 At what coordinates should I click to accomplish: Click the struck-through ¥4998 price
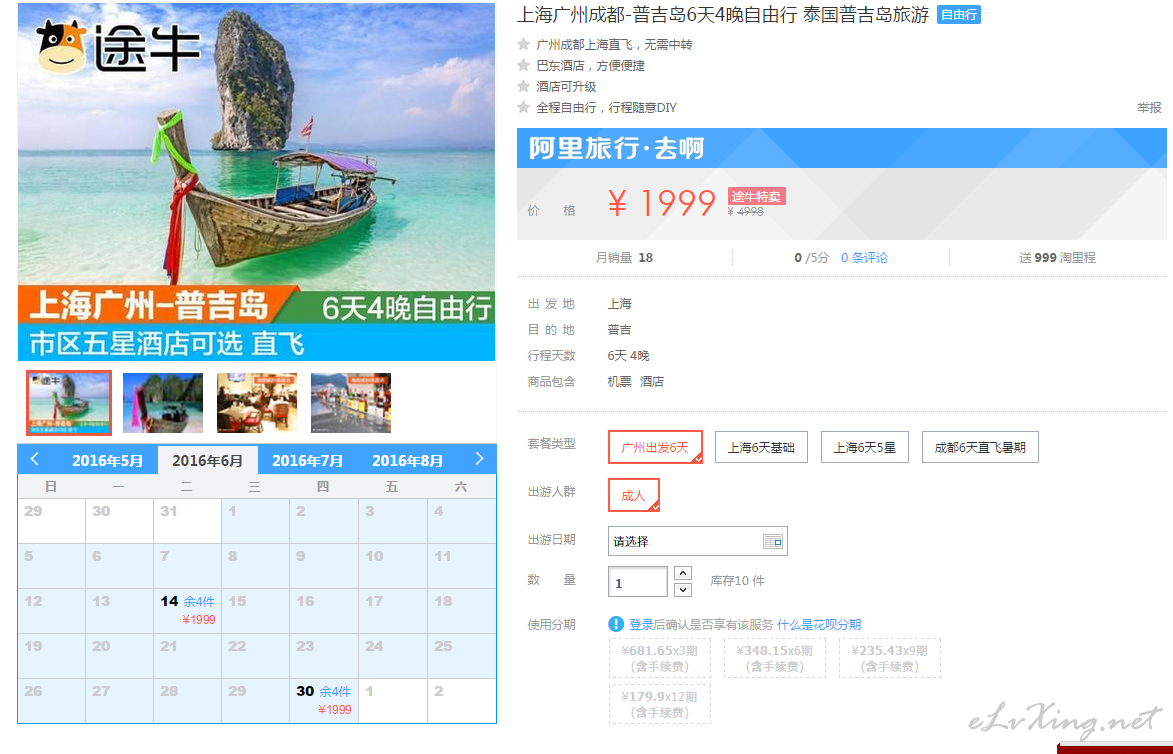point(745,212)
